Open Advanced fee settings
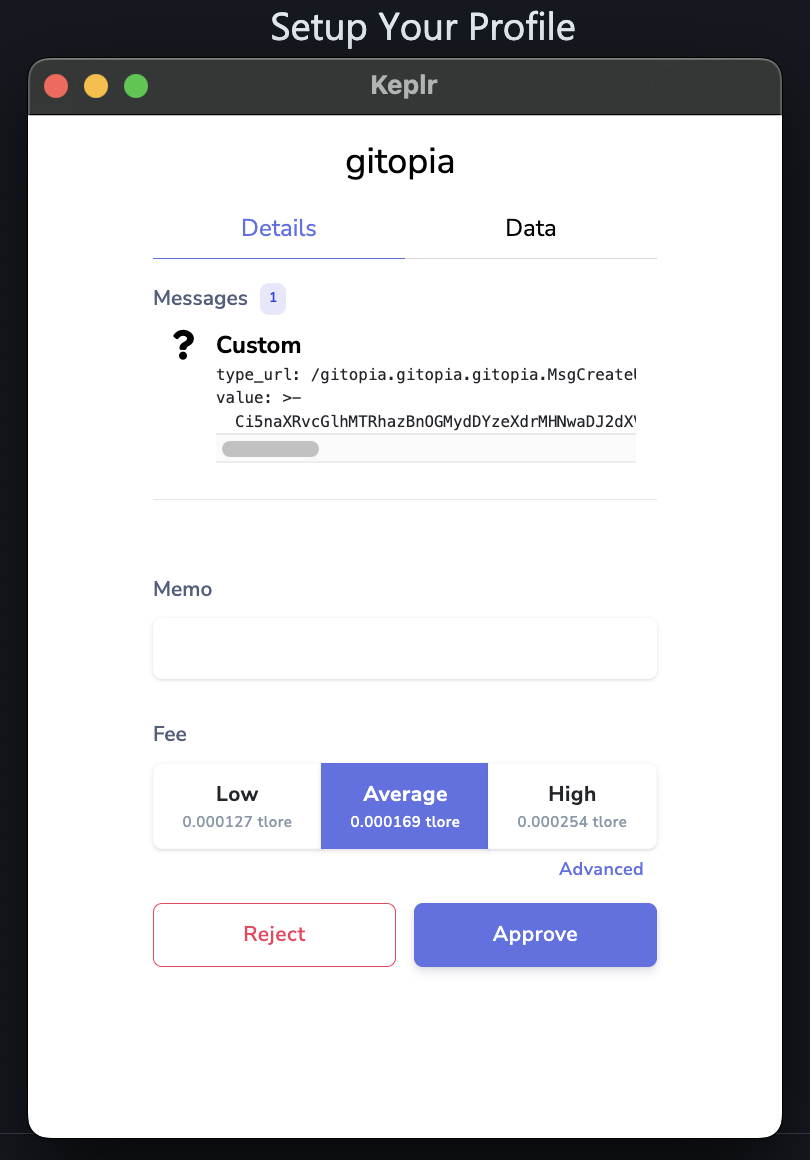810x1160 pixels. coord(601,869)
